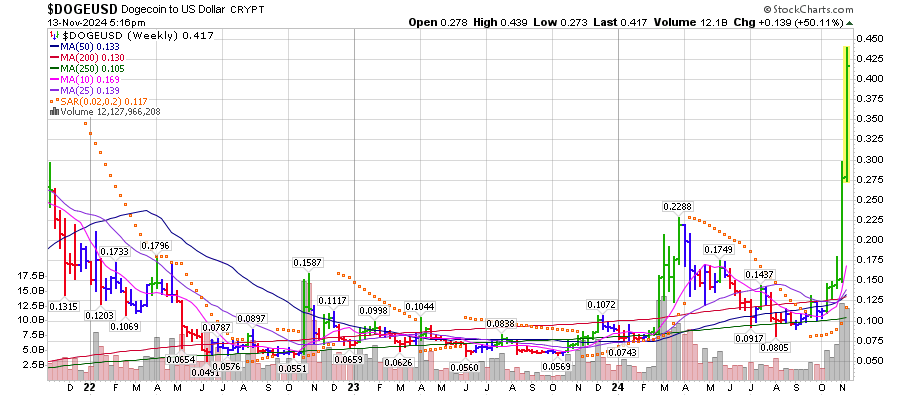Image resolution: width=900 pixels, height=396 pixels.
Task: Click the 0.0560 low price label
Action: [x=464, y=368]
